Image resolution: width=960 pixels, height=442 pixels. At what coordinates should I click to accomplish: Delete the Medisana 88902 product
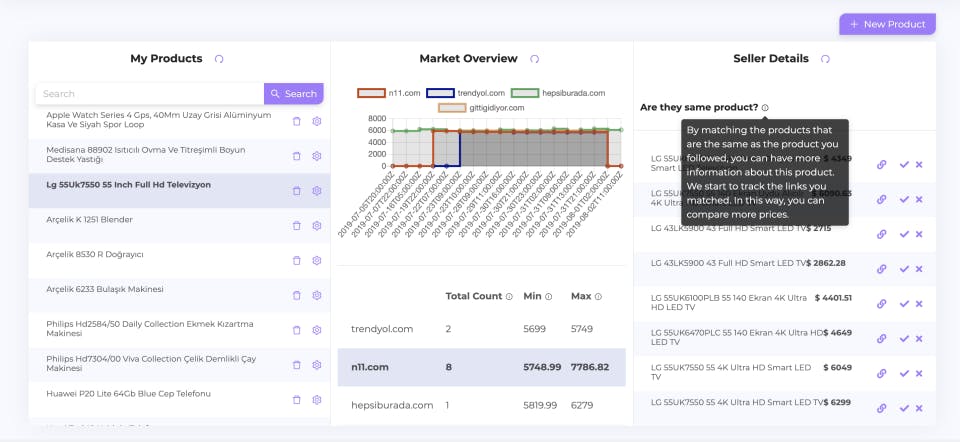click(x=297, y=156)
